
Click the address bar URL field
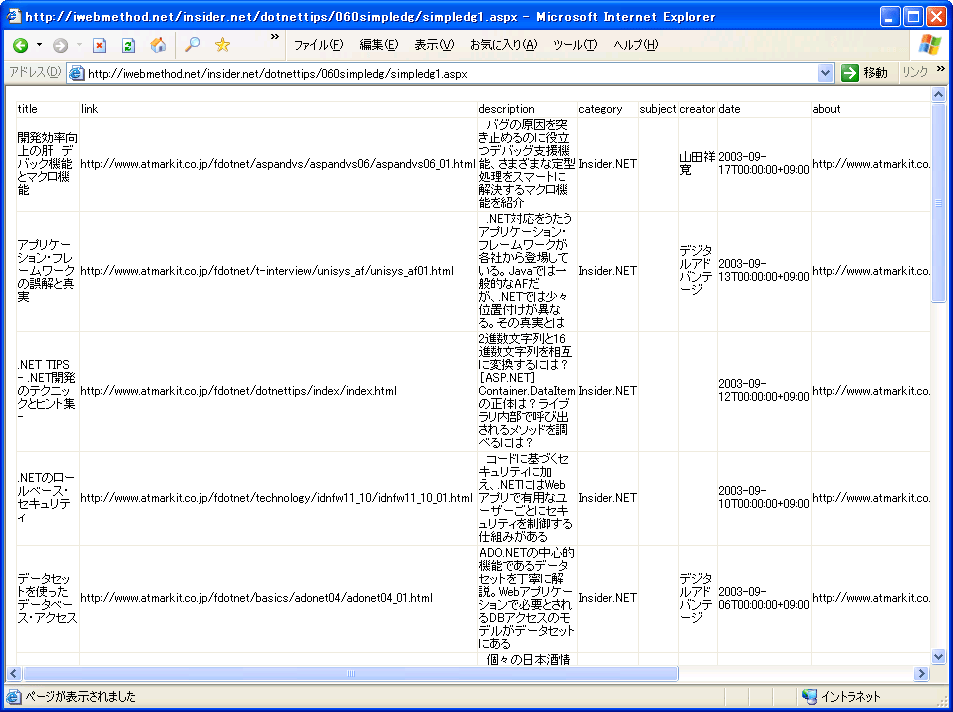click(x=450, y=74)
